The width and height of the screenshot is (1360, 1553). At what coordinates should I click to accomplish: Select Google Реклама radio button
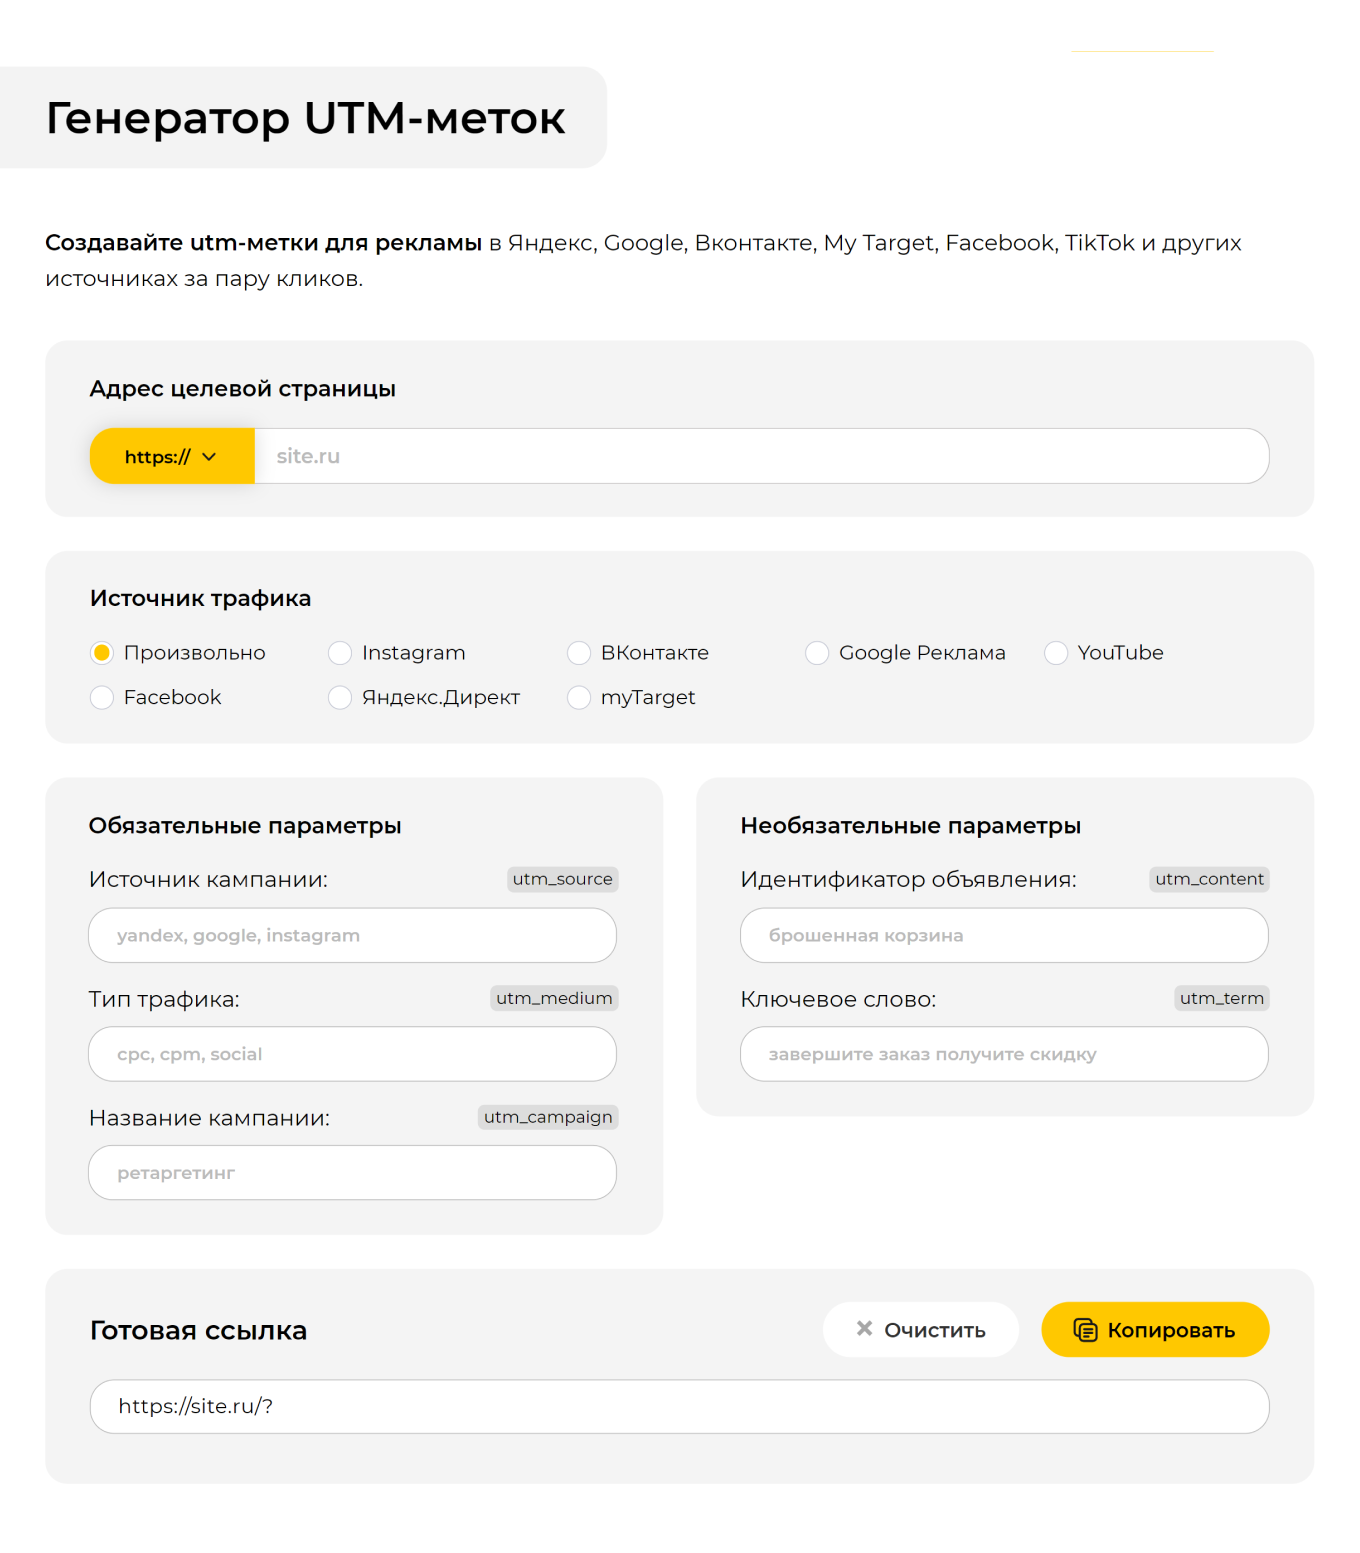click(817, 653)
